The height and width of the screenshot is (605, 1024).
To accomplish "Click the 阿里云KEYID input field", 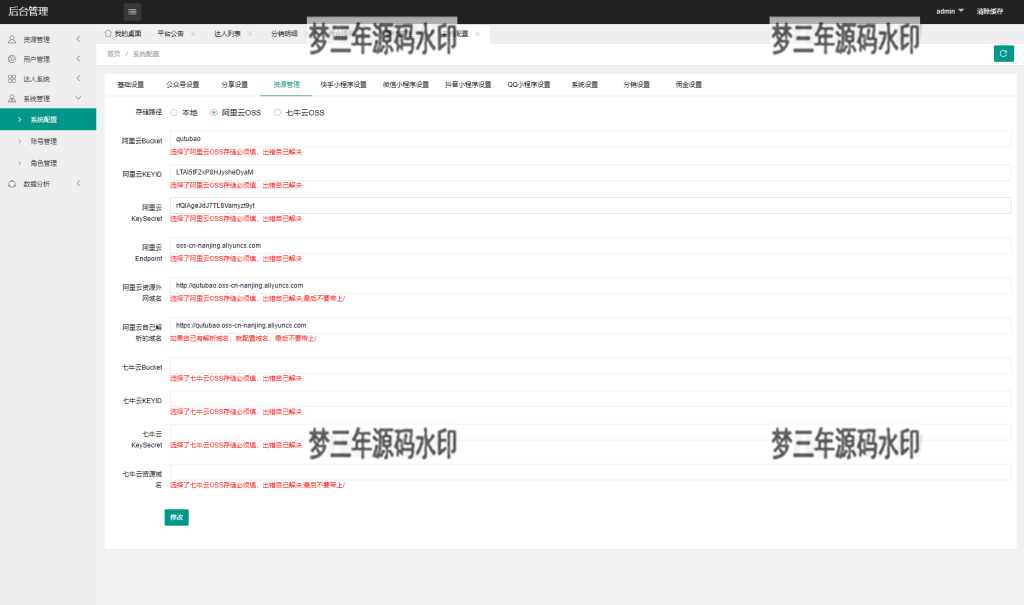I will point(590,172).
